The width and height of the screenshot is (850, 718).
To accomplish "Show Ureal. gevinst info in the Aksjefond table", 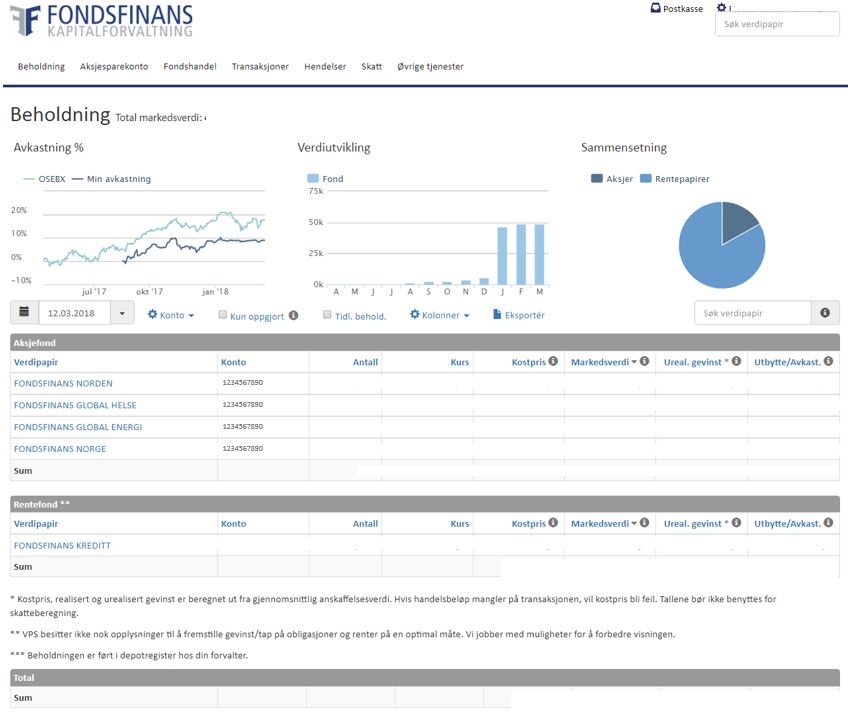I will [736, 361].
